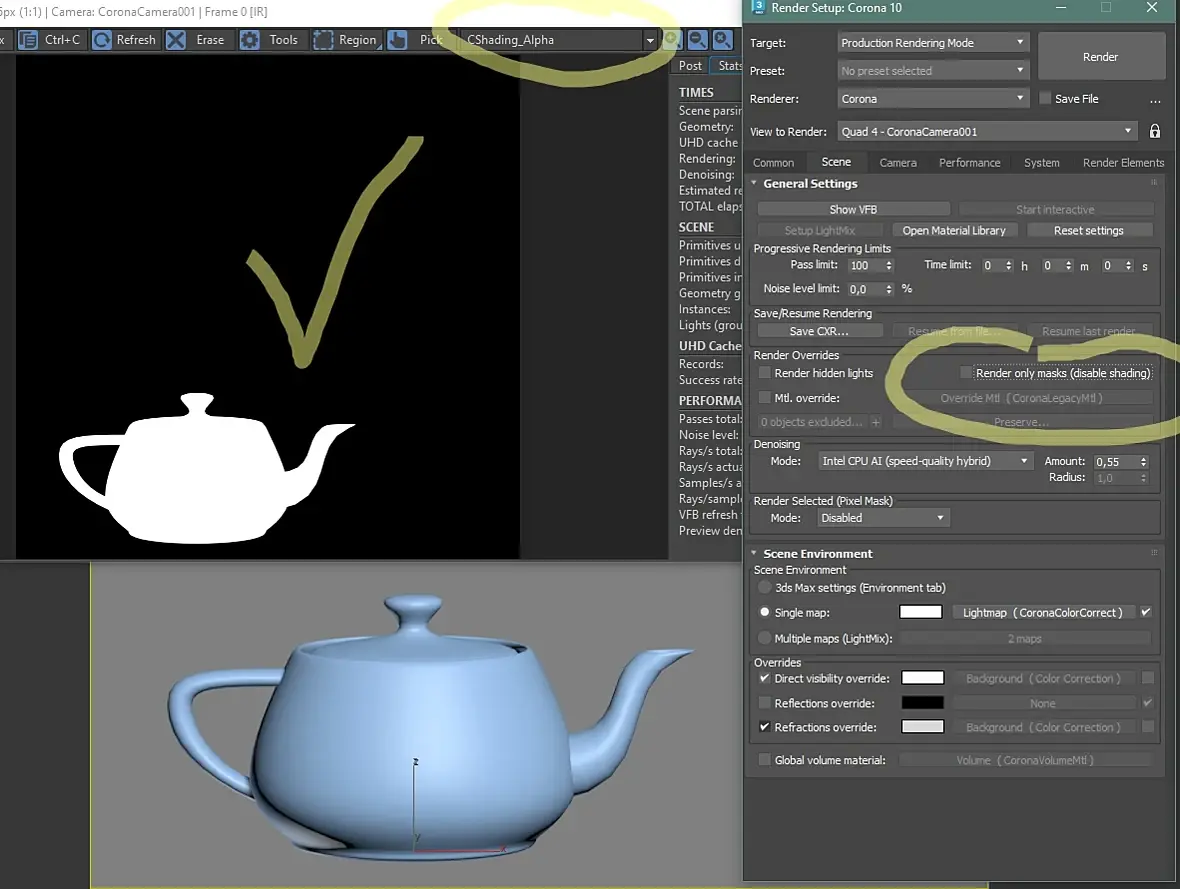This screenshot has height=889, width=1180.
Task: Enable Render only masks (disable shading)
Action: 966,373
